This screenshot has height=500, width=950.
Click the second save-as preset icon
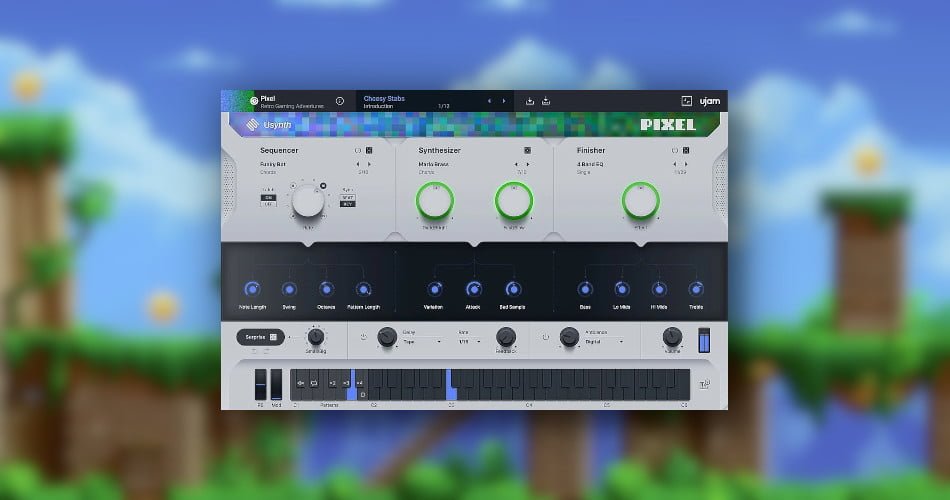(x=546, y=101)
